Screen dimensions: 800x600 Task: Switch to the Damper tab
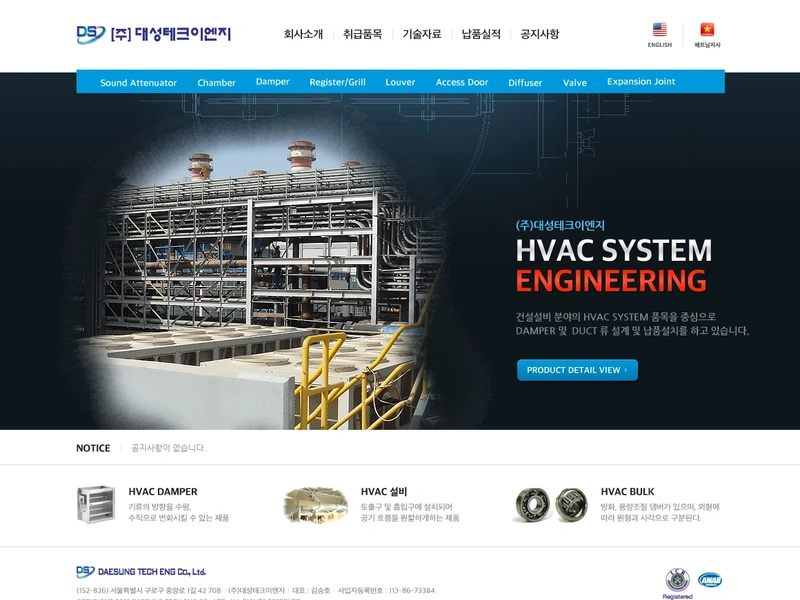click(x=271, y=82)
